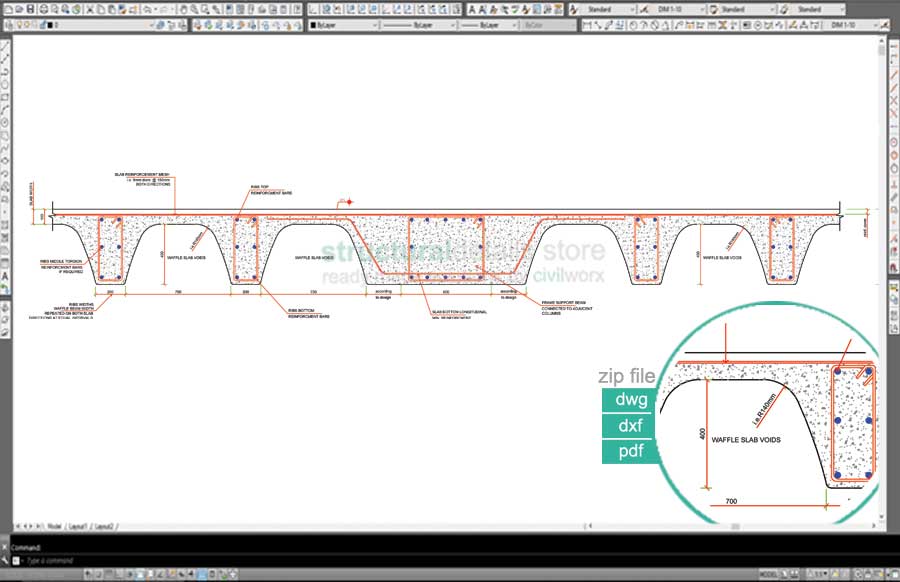Click the New drawing icon

click(6, 9)
